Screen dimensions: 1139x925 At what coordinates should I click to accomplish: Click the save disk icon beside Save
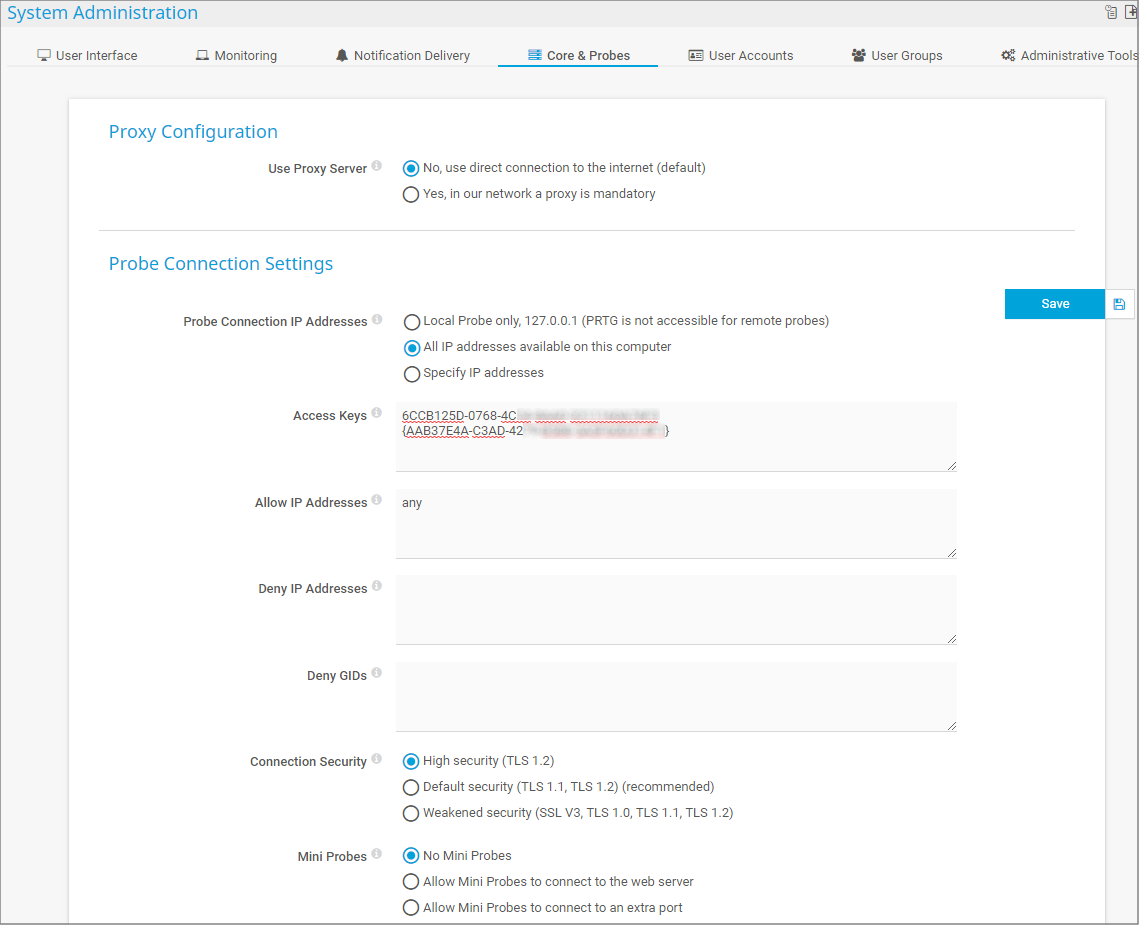1118,304
